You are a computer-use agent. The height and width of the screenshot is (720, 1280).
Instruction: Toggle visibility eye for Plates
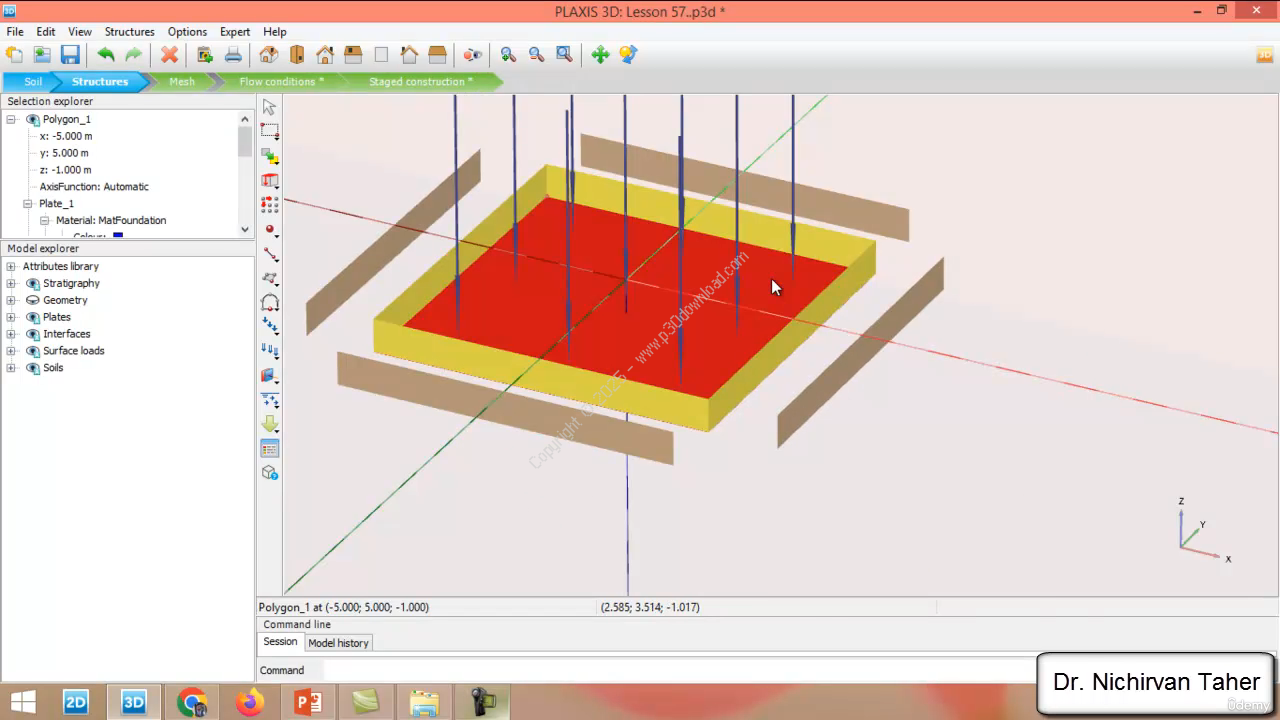click(33, 317)
